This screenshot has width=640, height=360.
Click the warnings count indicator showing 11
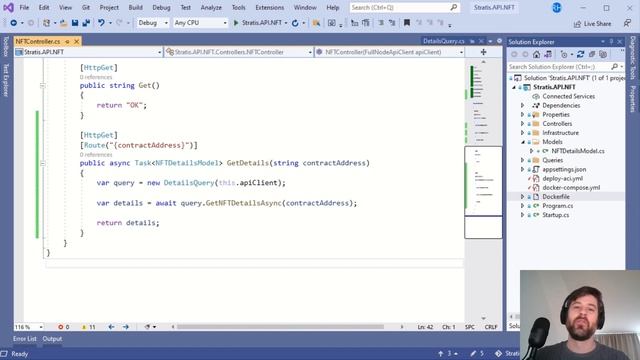[x=89, y=327]
